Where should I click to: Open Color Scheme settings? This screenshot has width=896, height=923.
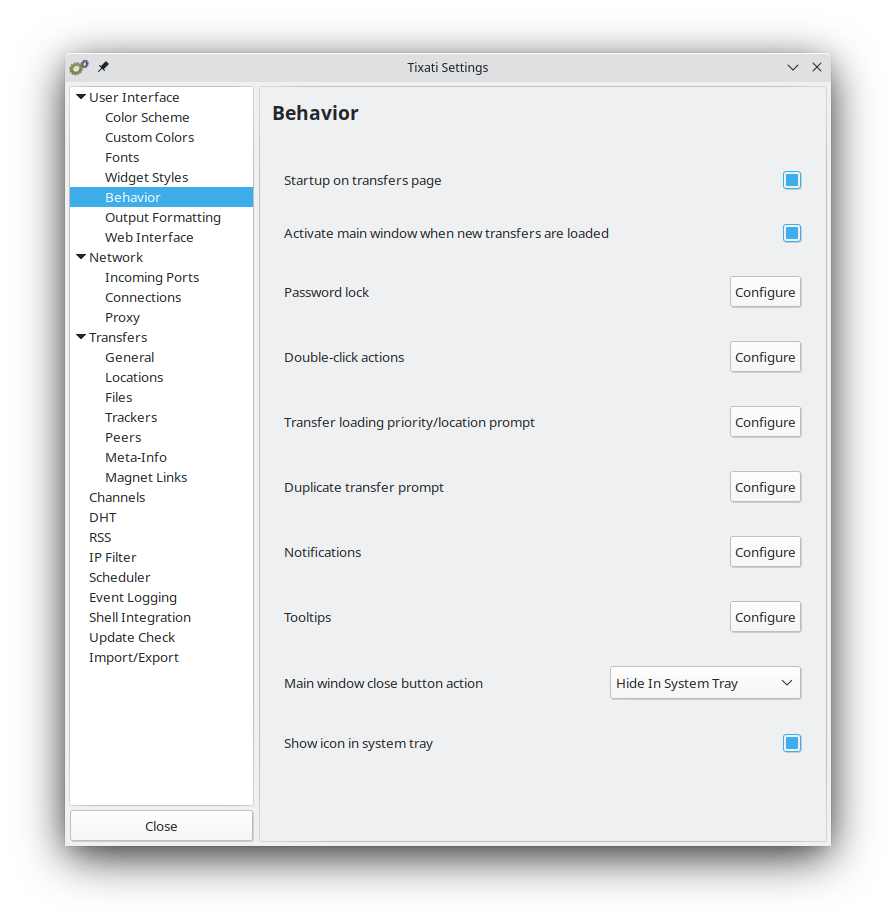click(147, 117)
